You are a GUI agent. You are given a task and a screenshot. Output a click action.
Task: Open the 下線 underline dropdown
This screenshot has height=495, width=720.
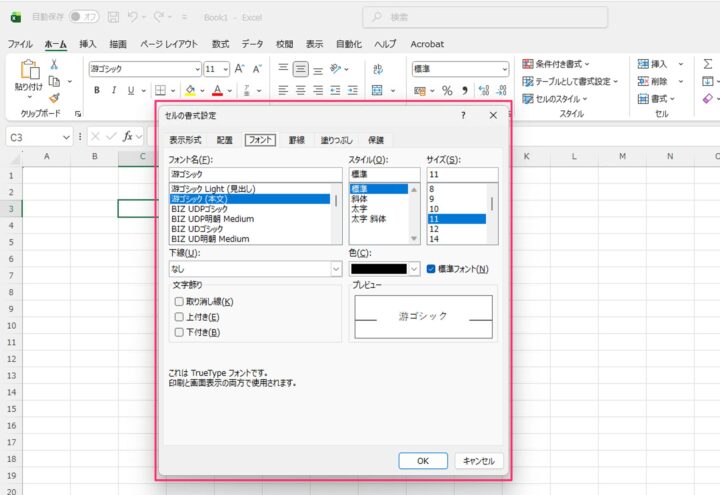coord(335,269)
